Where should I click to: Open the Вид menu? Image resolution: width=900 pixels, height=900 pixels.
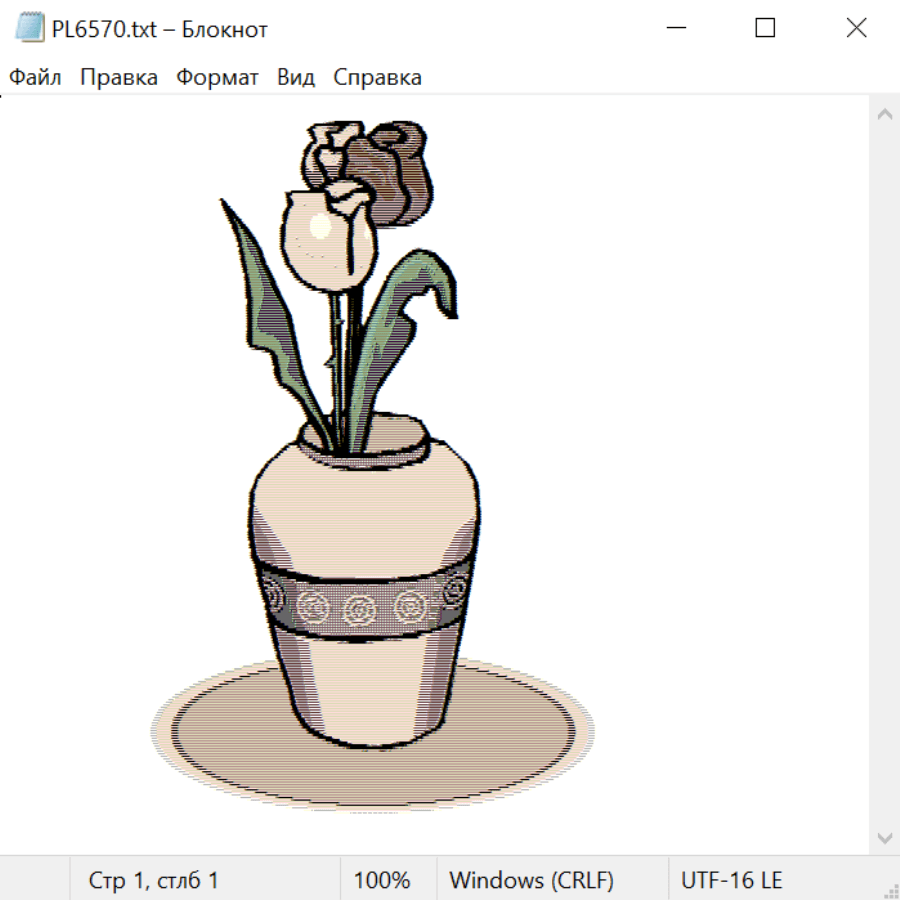[x=296, y=78]
